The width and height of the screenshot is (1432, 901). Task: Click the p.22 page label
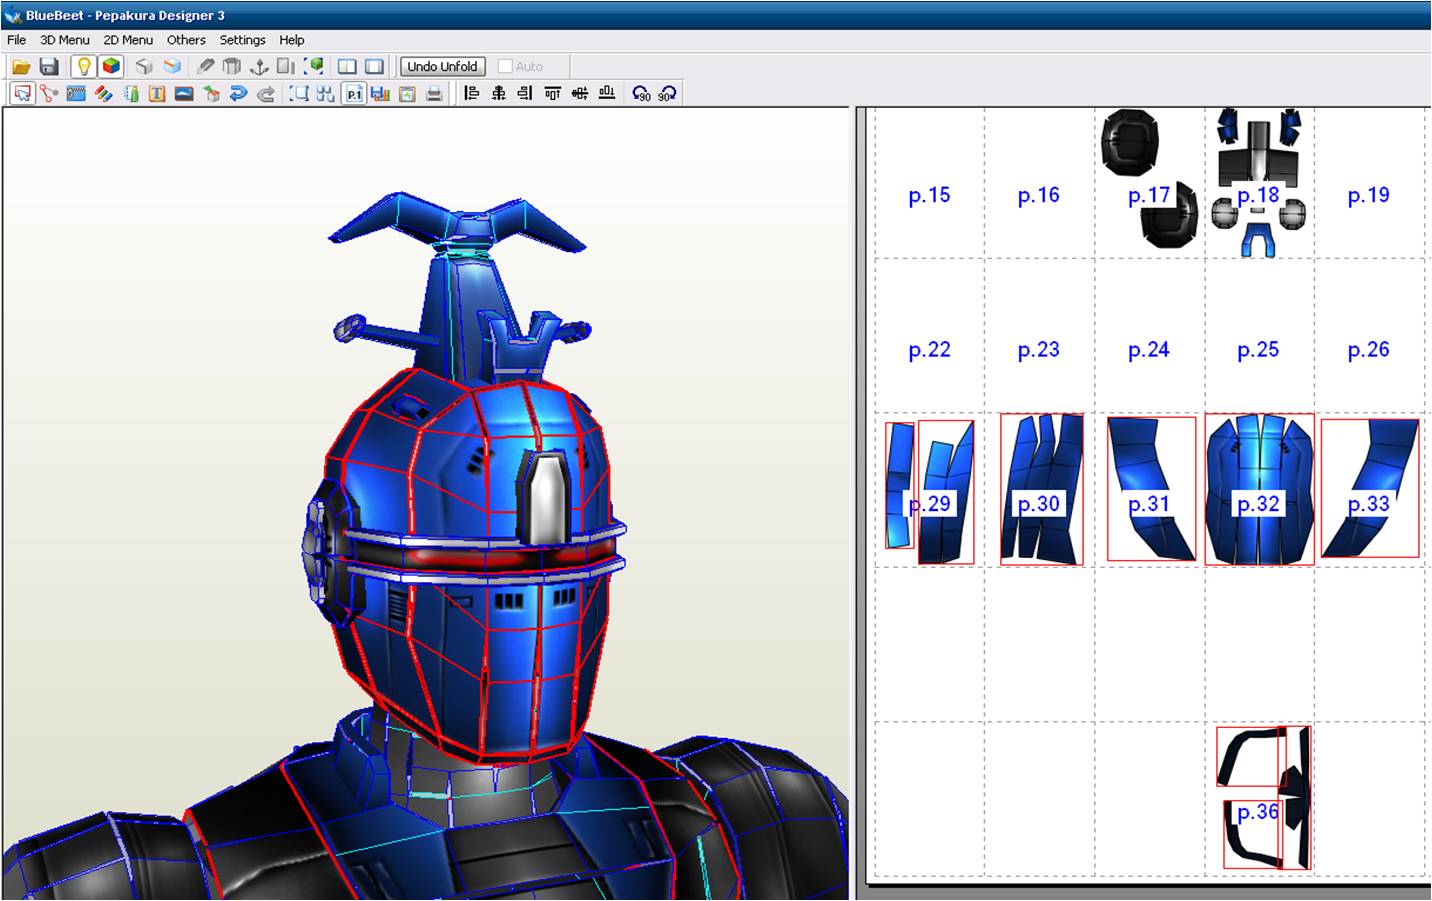[929, 350]
